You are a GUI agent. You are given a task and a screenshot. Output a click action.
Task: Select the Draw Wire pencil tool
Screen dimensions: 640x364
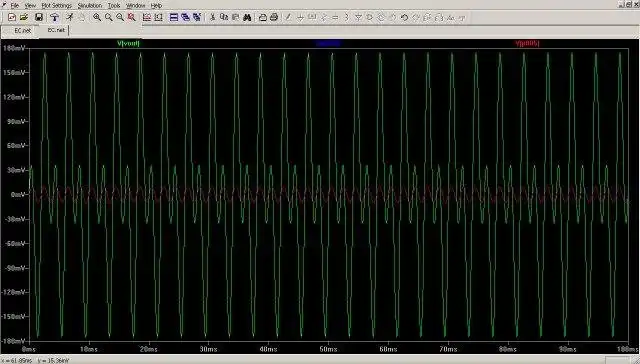(288, 17)
